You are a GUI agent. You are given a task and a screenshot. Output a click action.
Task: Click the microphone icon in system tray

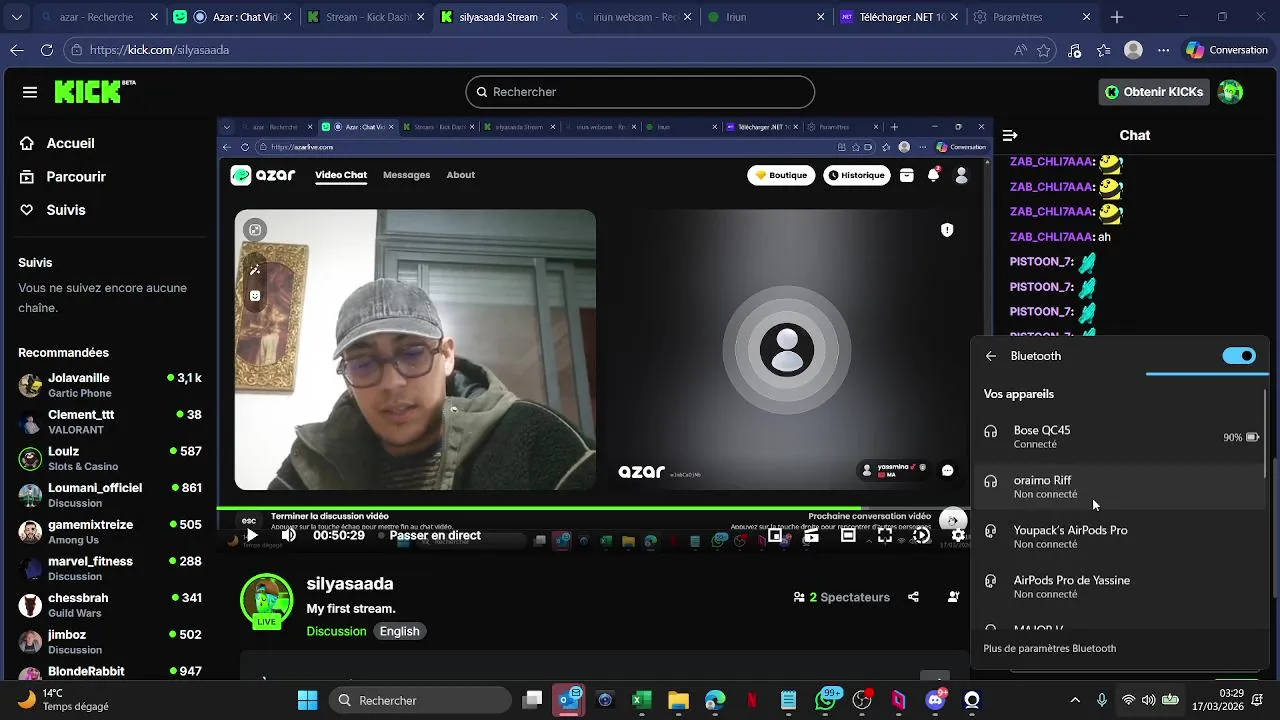(x=1102, y=700)
